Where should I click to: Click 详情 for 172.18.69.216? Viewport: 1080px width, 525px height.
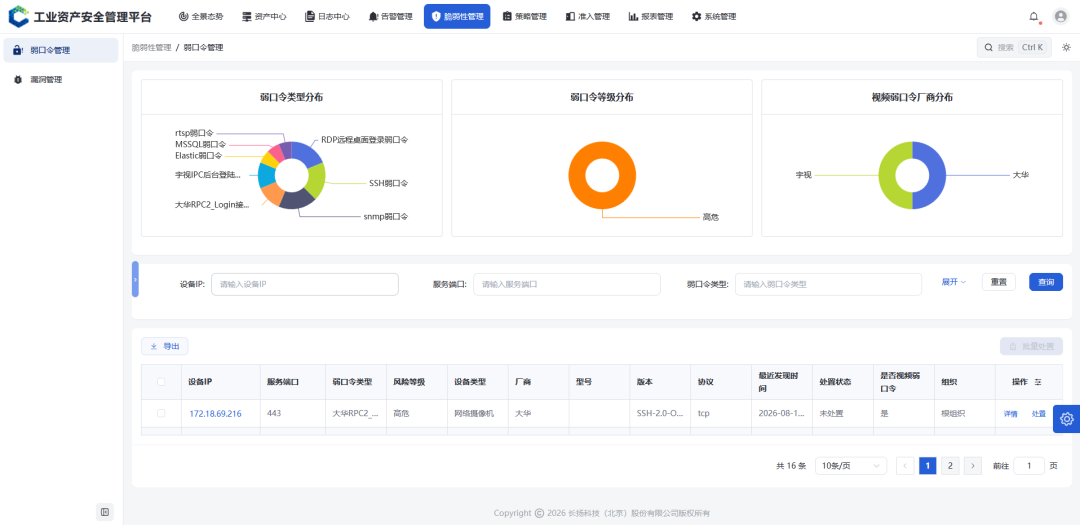1010,414
